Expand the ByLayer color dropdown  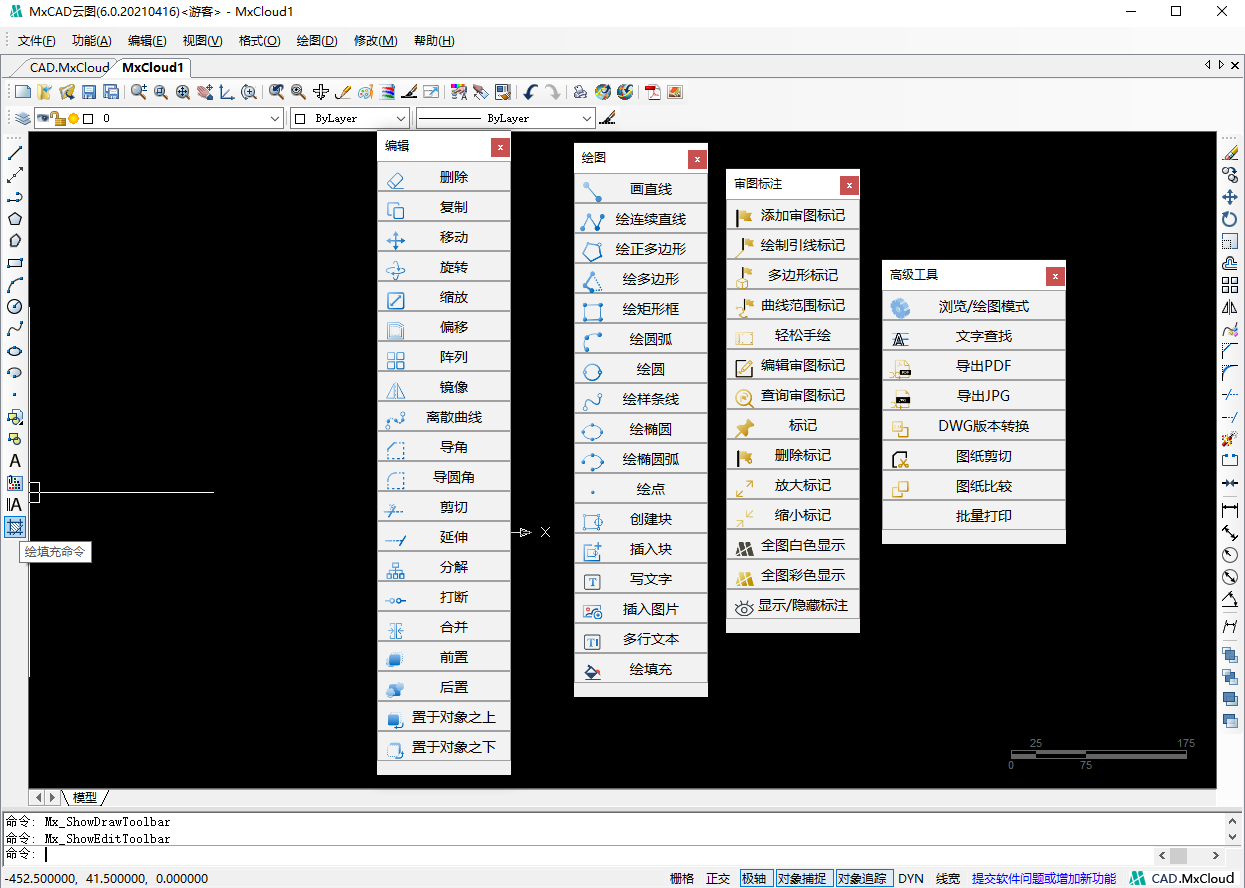(400, 118)
